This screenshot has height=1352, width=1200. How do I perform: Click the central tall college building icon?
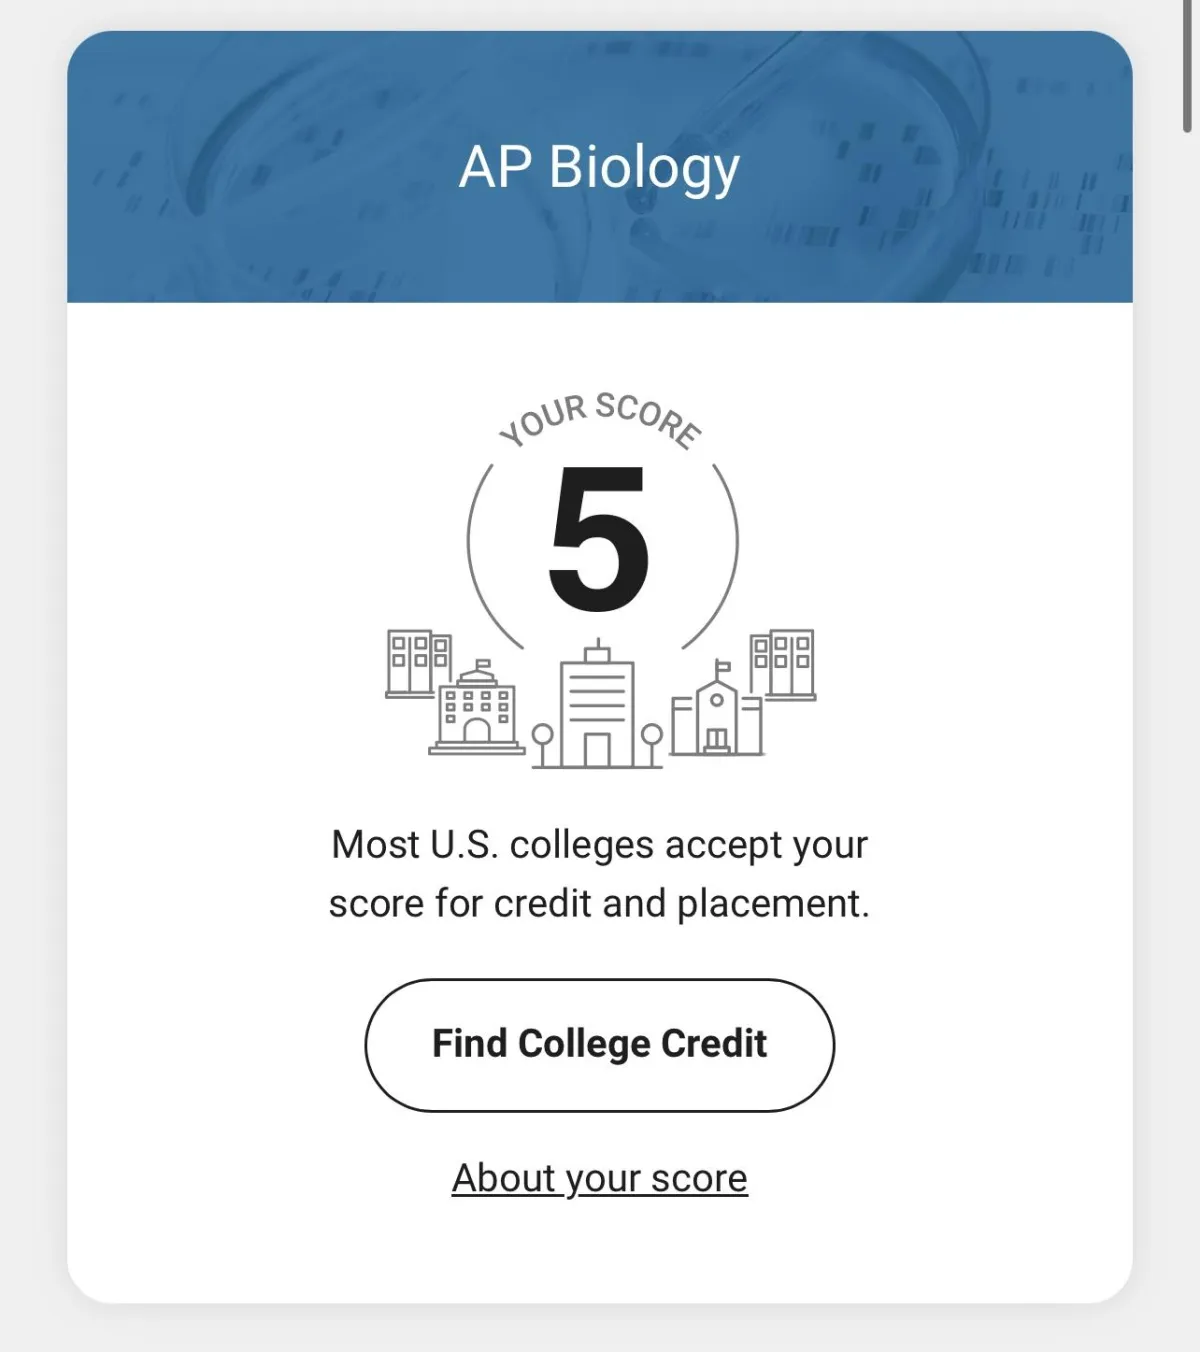597,704
